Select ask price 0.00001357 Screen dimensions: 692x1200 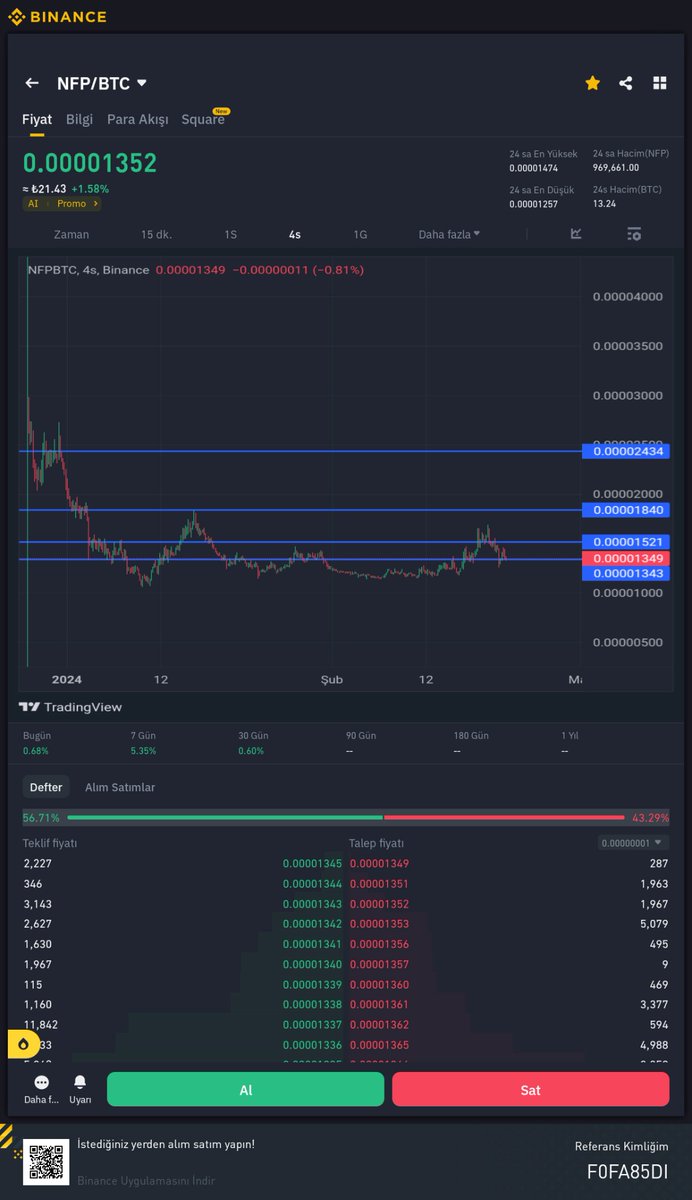379,964
